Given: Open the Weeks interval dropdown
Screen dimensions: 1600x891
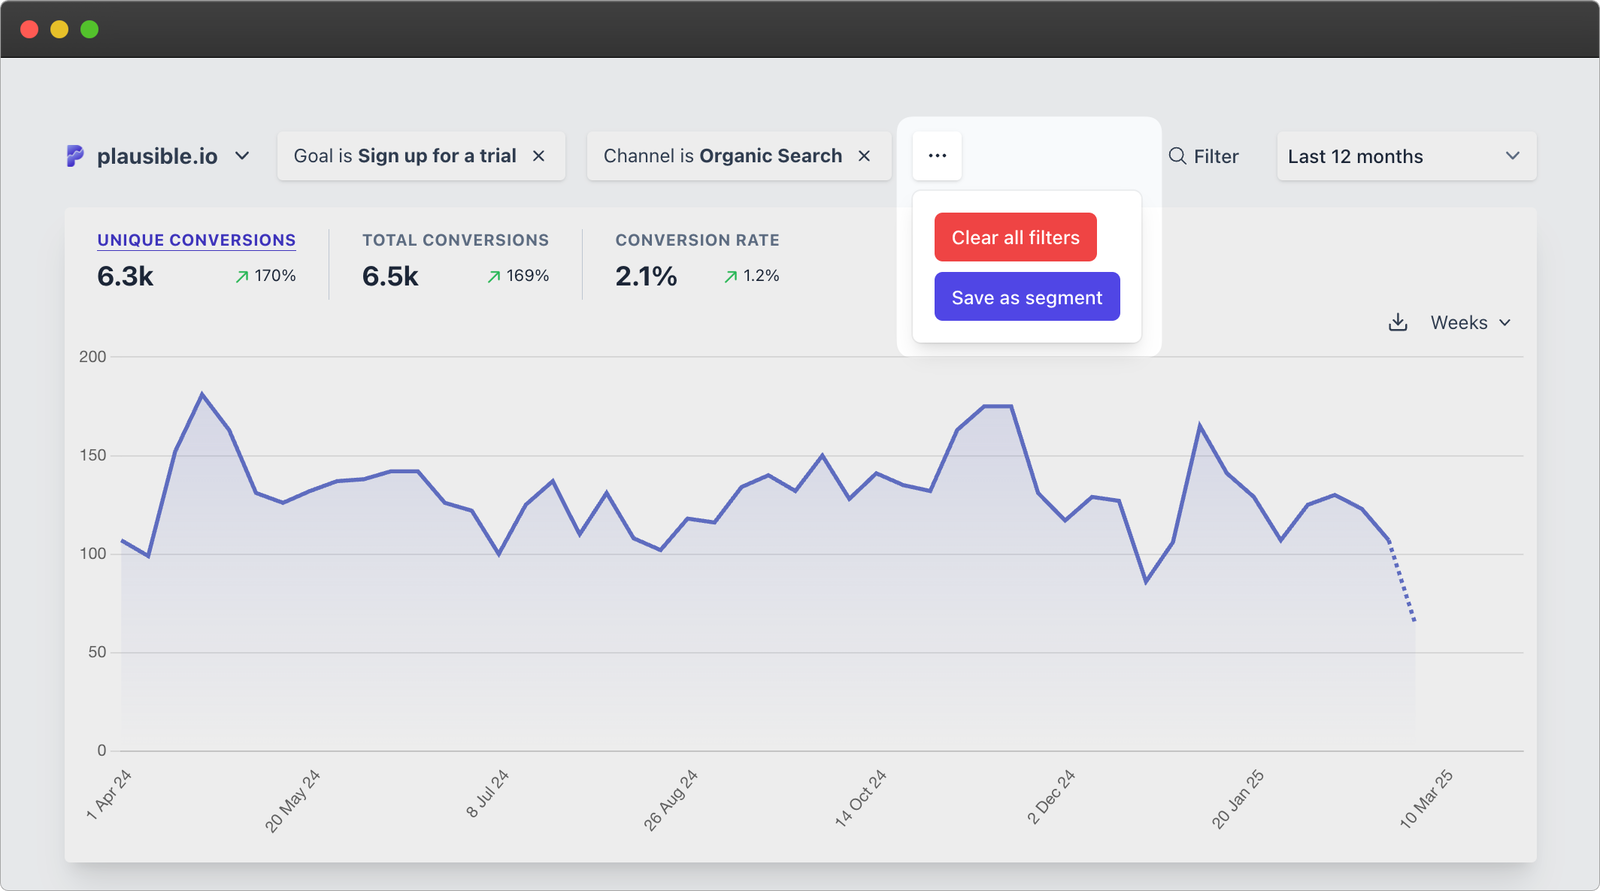Looking at the screenshot, I should tap(1470, 322).
